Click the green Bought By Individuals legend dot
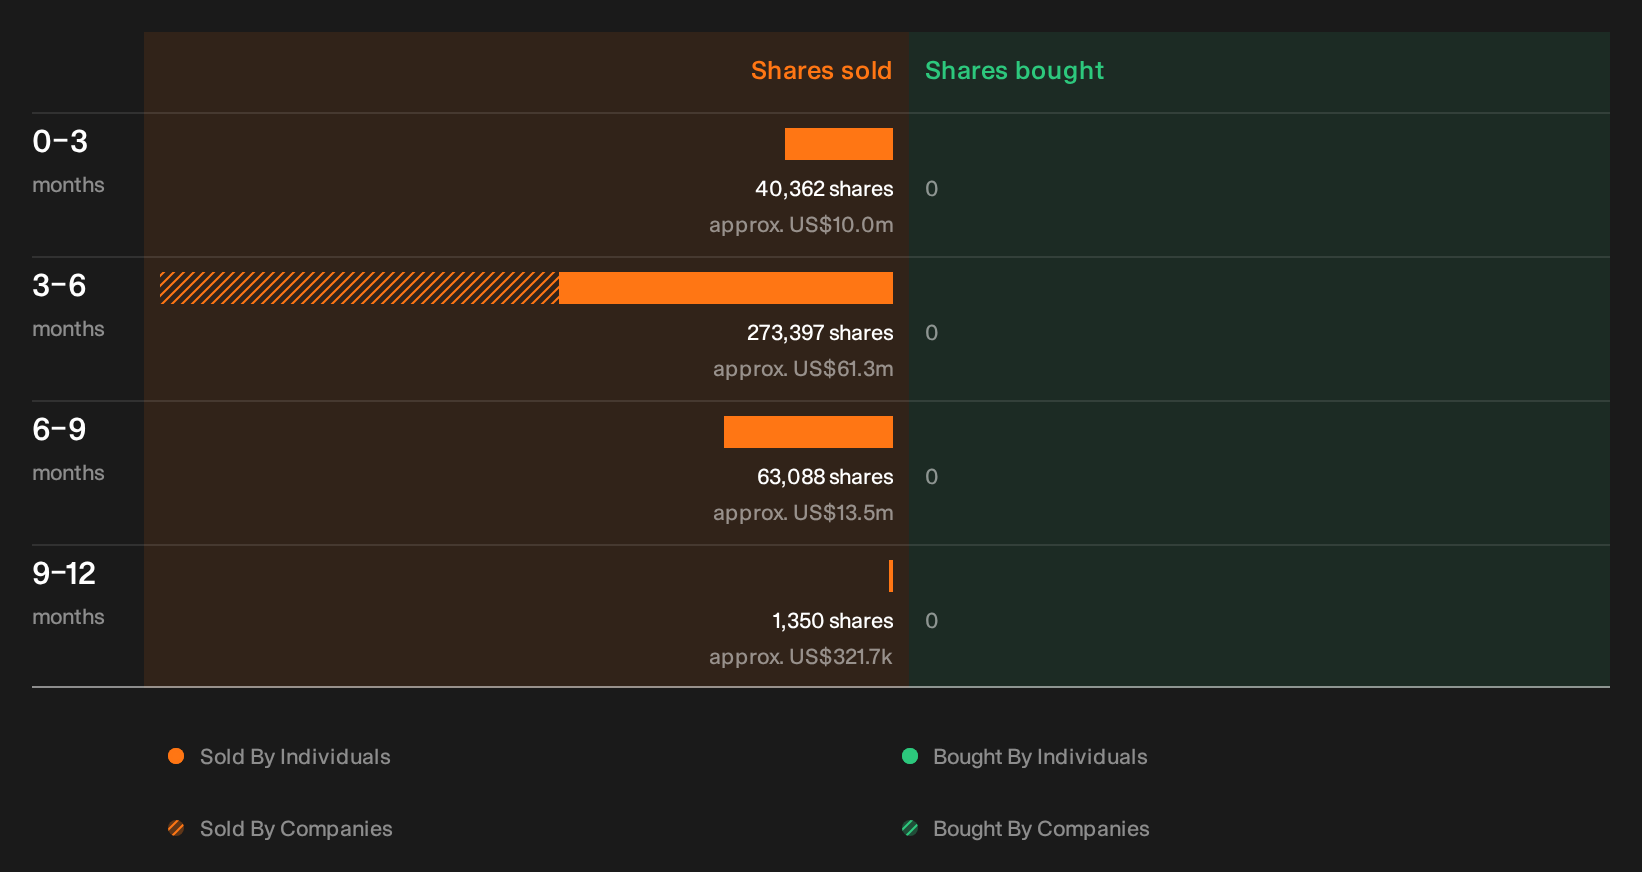The image size is (1642, 872). coord(910,756)
